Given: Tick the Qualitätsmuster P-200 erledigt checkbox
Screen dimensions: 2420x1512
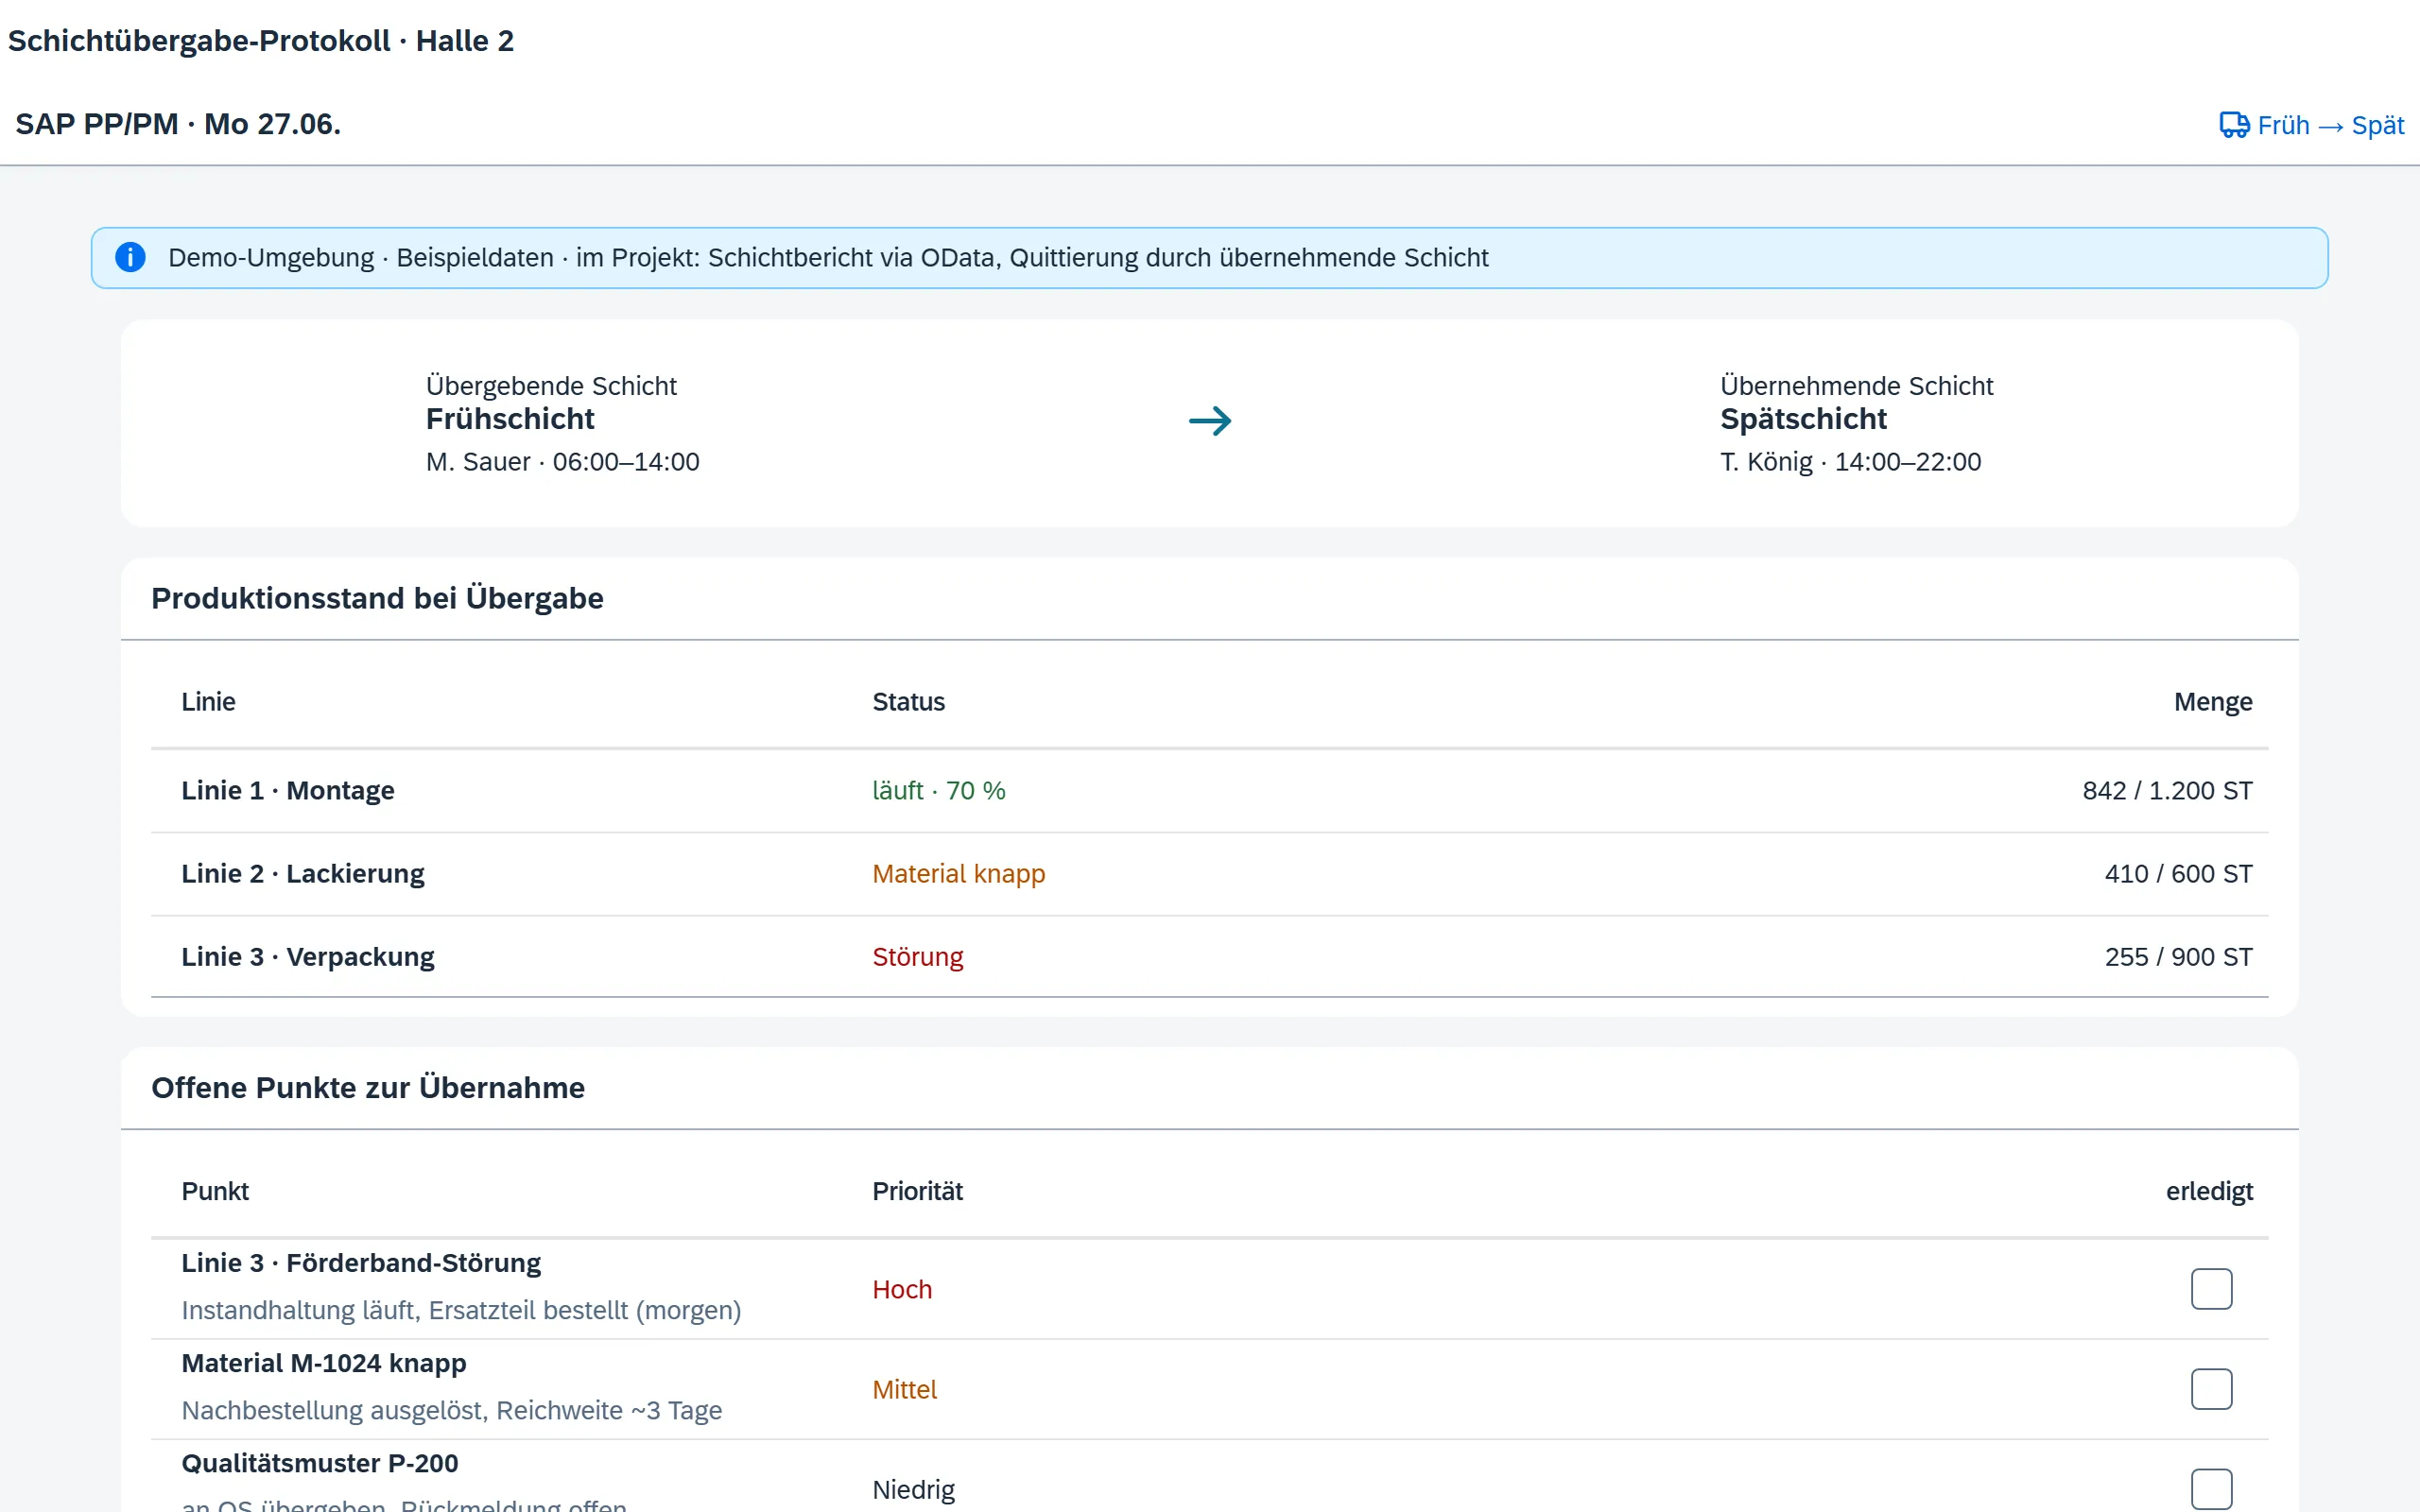Looking at the screenshot, I should 2211,1489.
